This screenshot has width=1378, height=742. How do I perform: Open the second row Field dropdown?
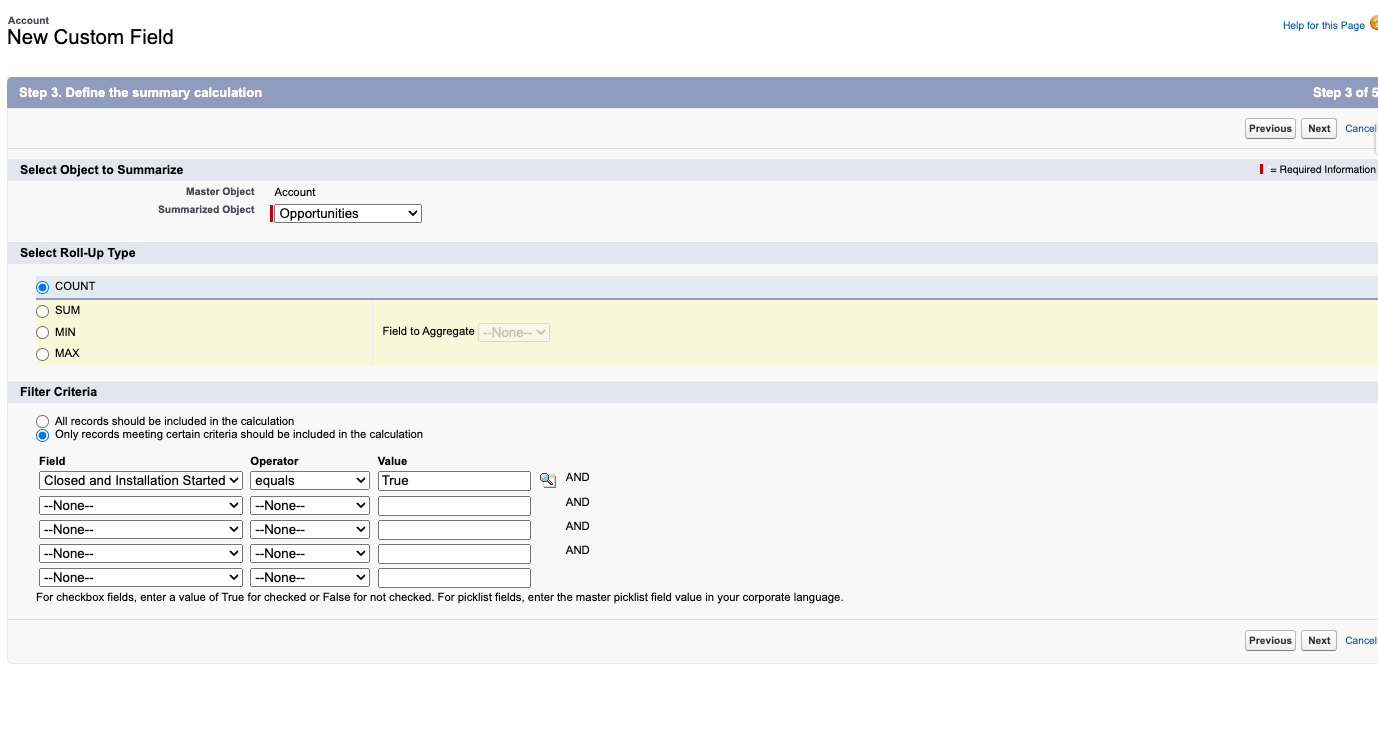[x=141, y=506]
